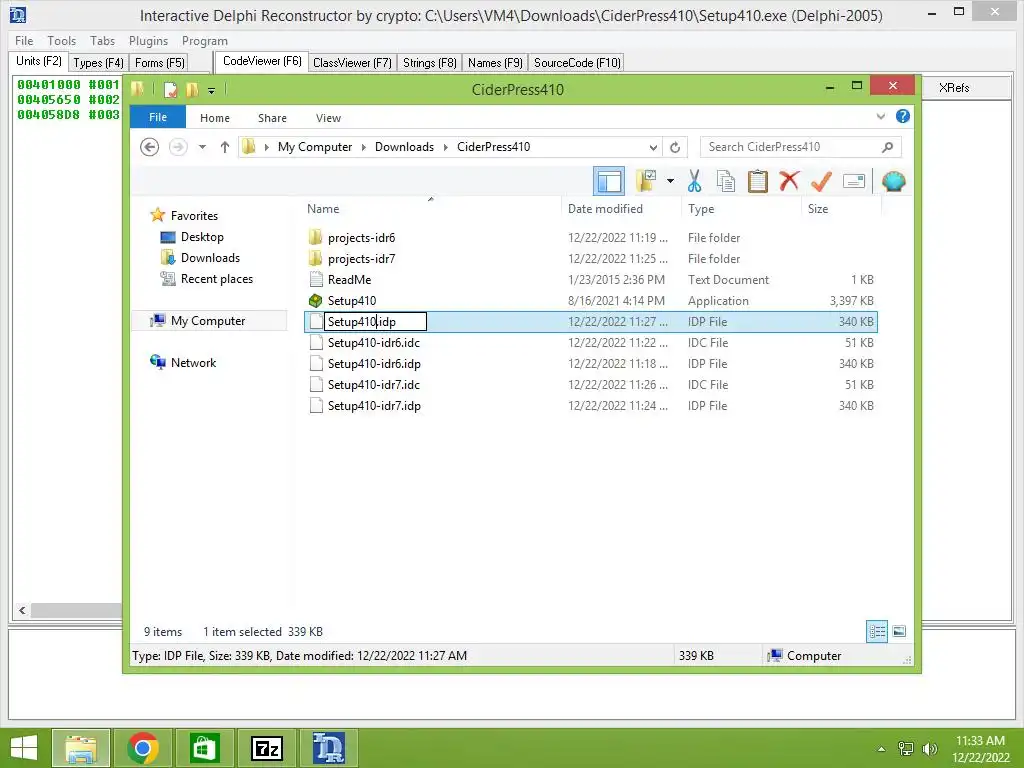Viewport: 1024px width, 768px height.
Task: Open 7-Zip from the taskbar
Action: tap(267, 748)
